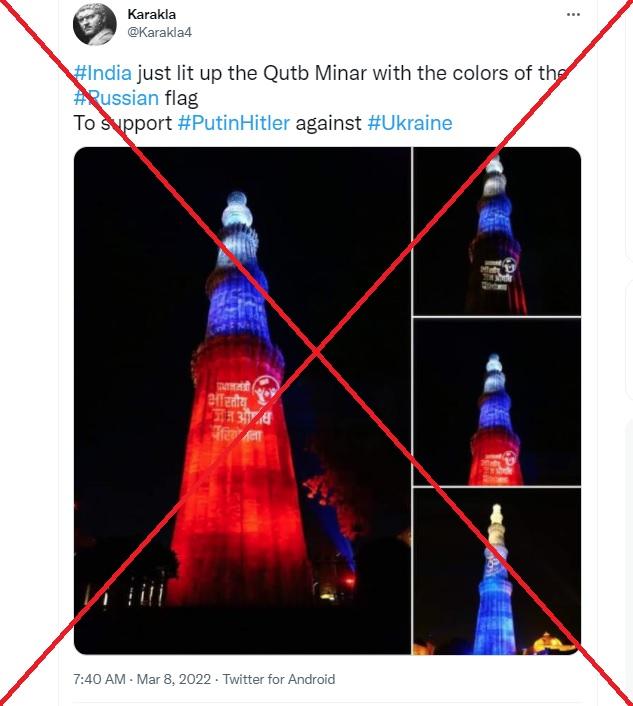Viewport: 633px width, 706px height.
Task: Click the yellow-lit building in bottom-right photo
Action: [547, 643]
